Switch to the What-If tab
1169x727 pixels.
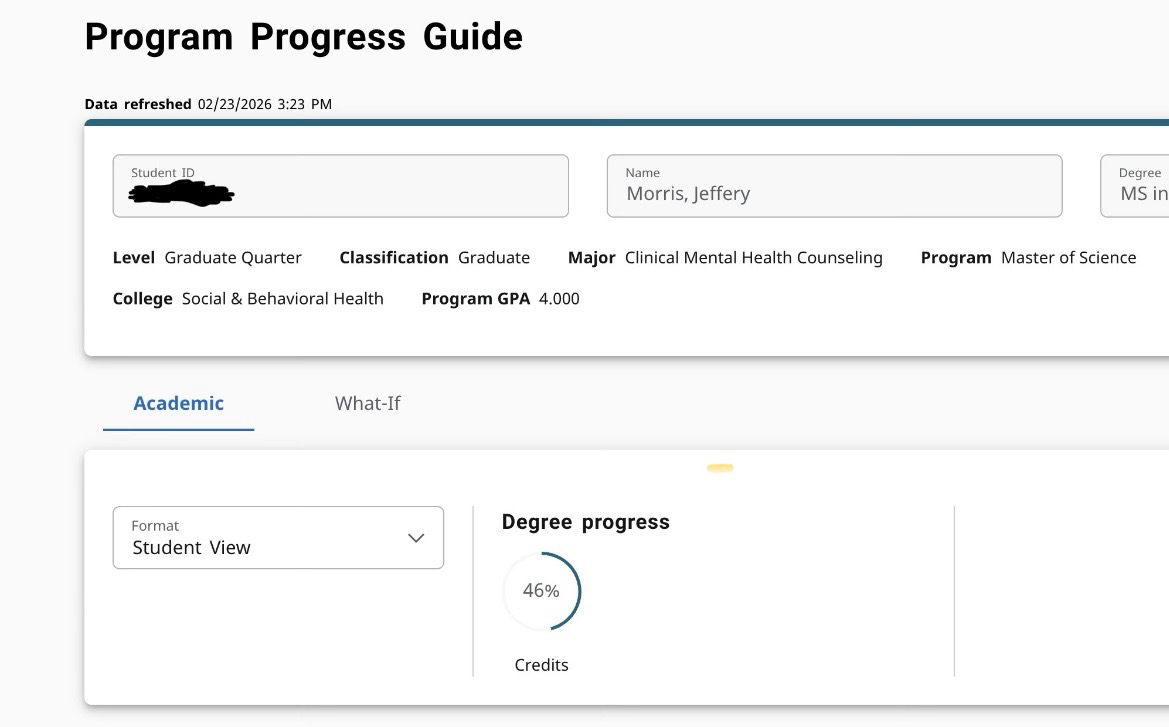(367, 403)
